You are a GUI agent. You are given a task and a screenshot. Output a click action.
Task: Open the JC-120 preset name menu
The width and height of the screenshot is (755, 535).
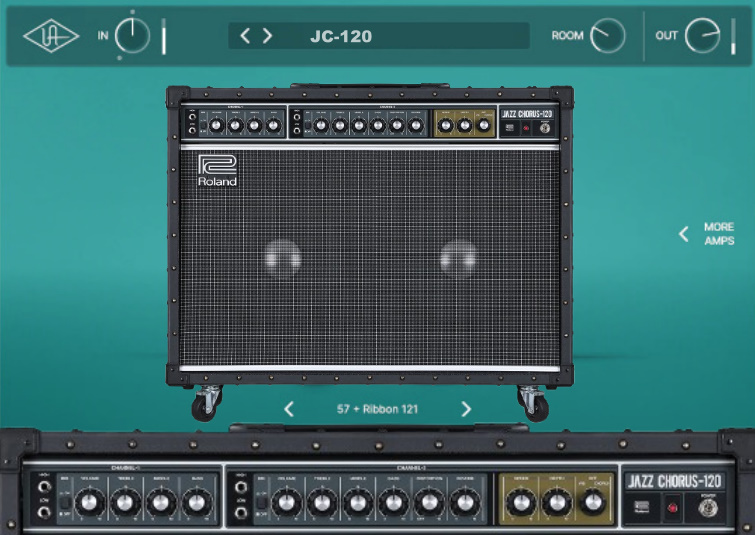pyautogui.click(x=341, y=37)
